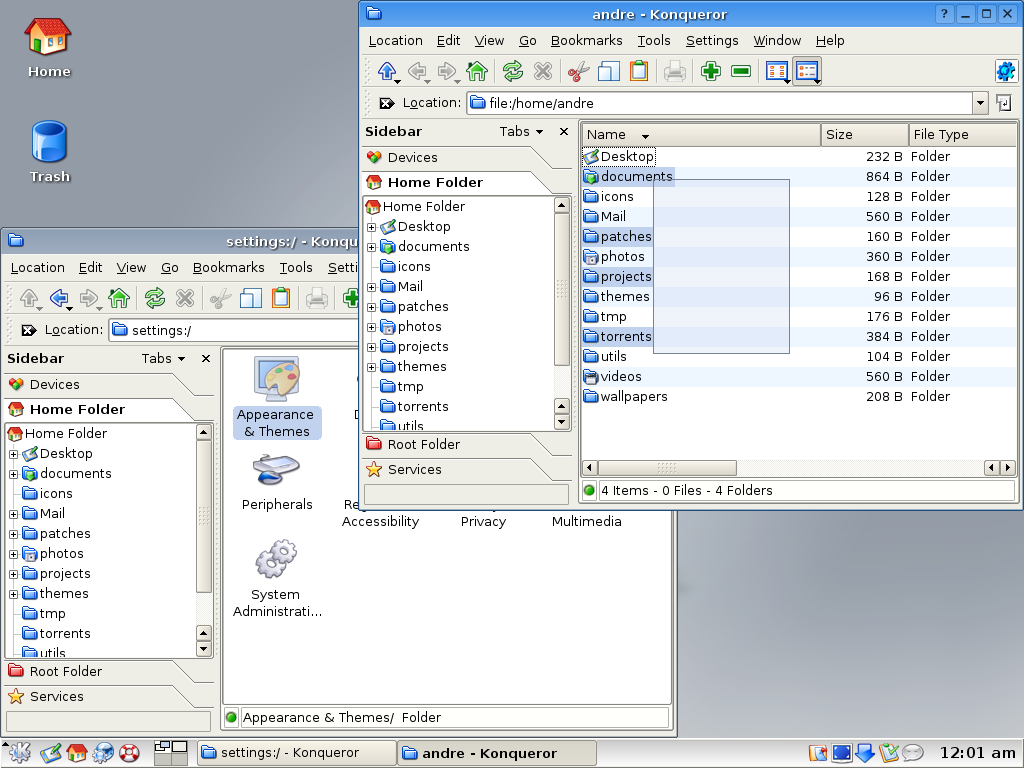
Task: Click horizontal scrollbar in andre file list
Action: pos(667,468)
